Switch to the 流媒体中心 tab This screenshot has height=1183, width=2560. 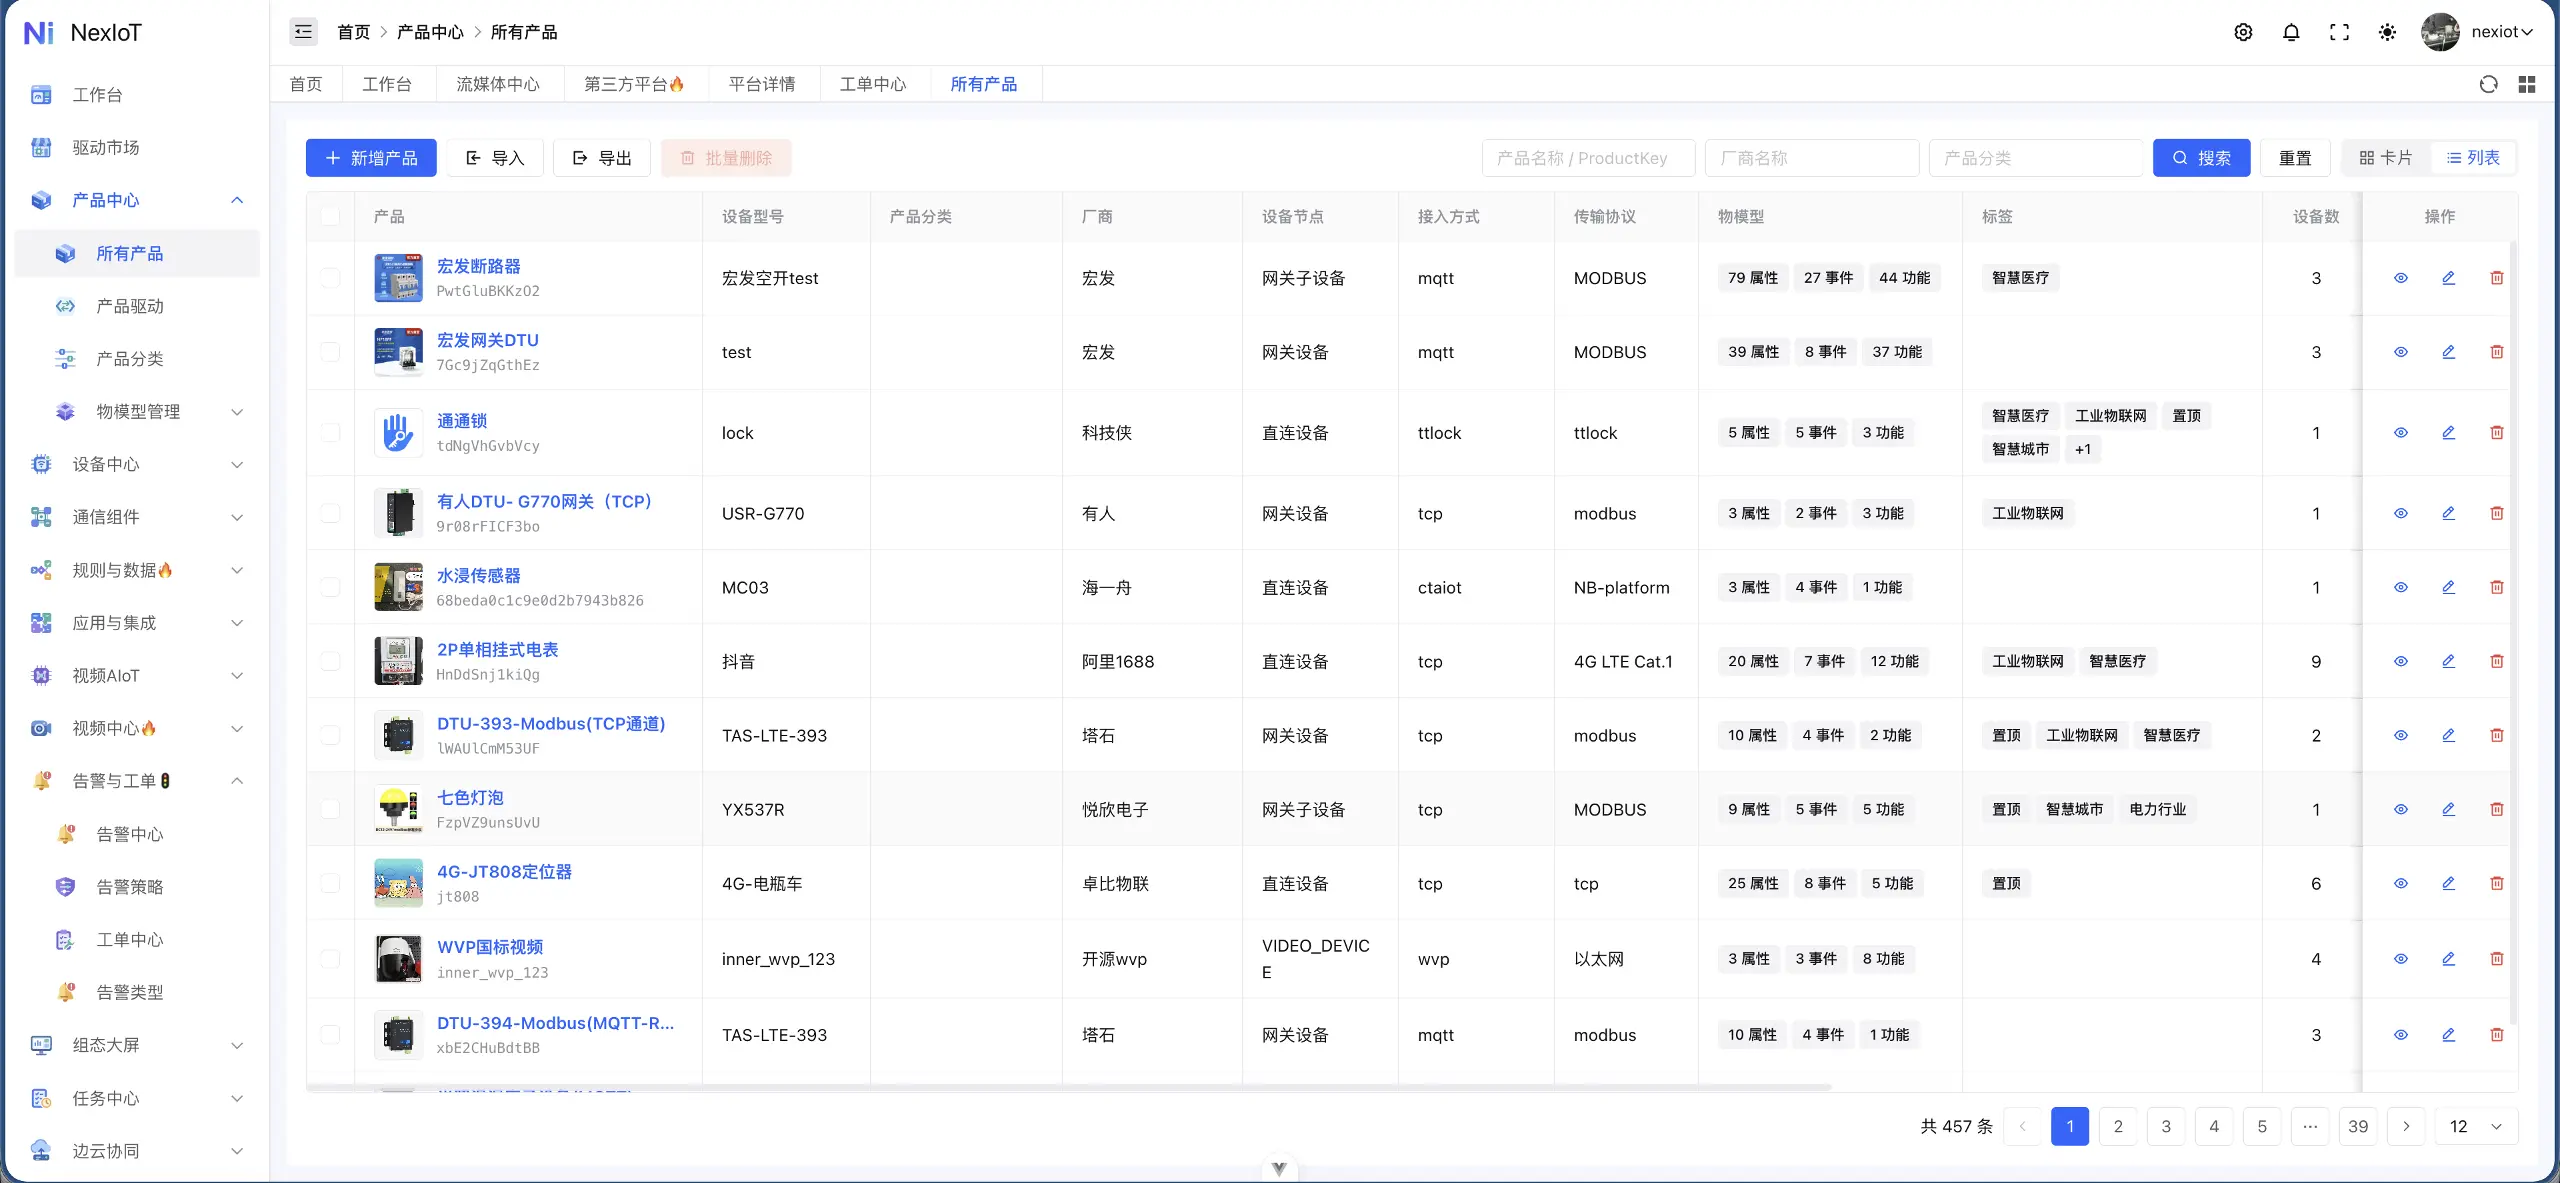[x=498, y=84]
